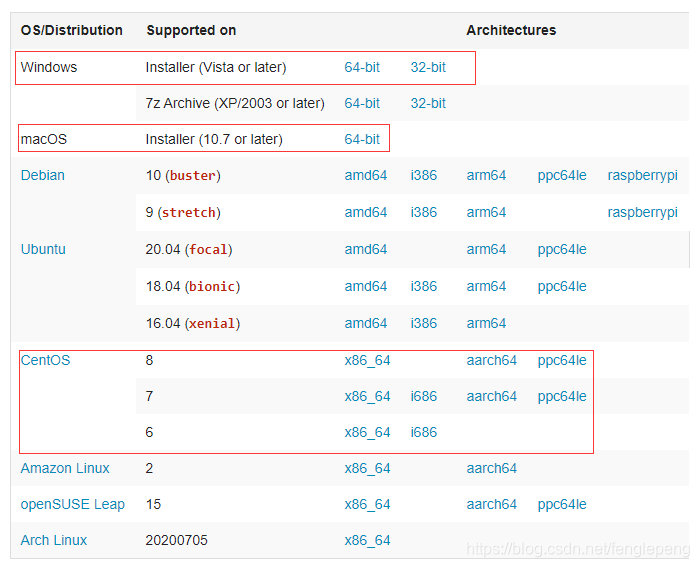Download 7z Archive 32-bit

pos(428,103)
